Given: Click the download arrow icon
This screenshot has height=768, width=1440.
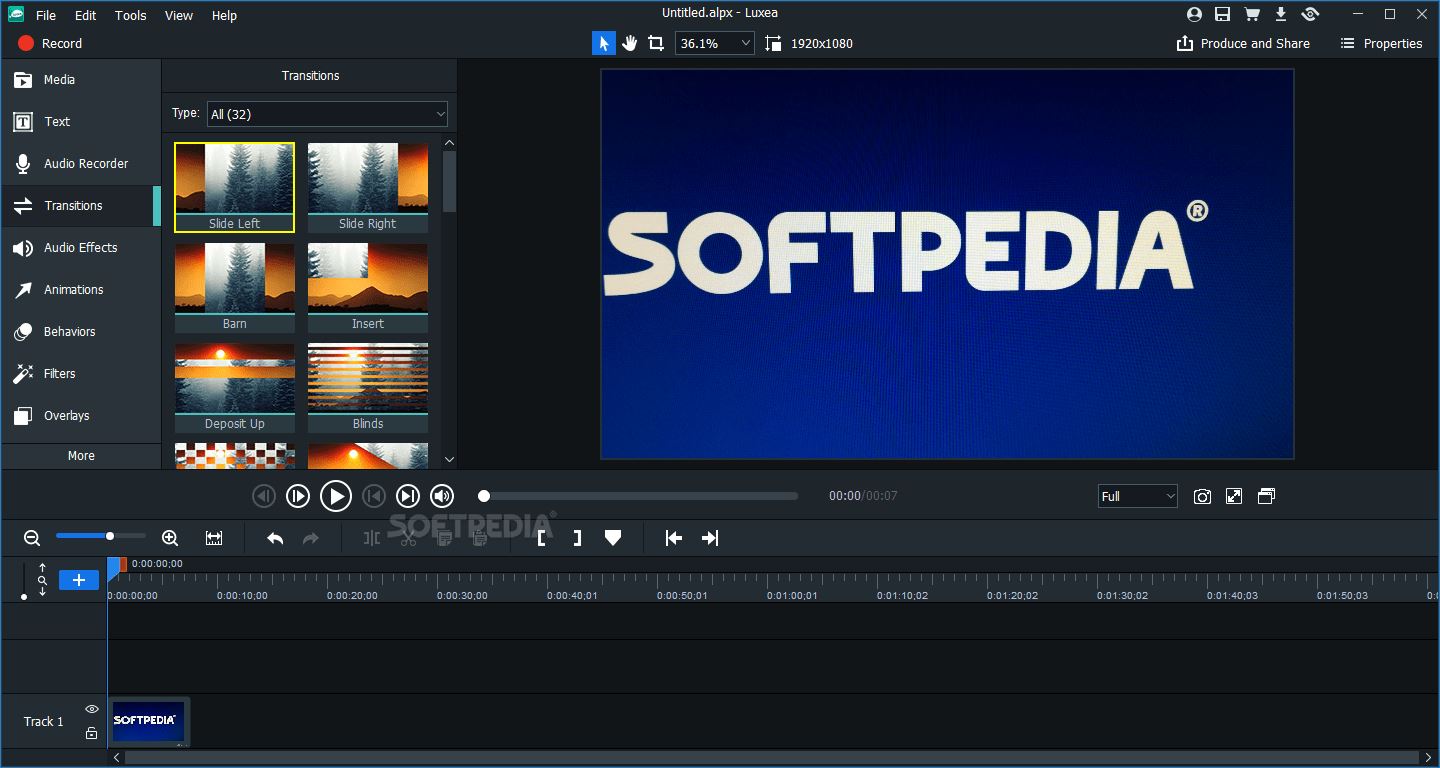Looking at the screenshot, I should click(1281, 14).
